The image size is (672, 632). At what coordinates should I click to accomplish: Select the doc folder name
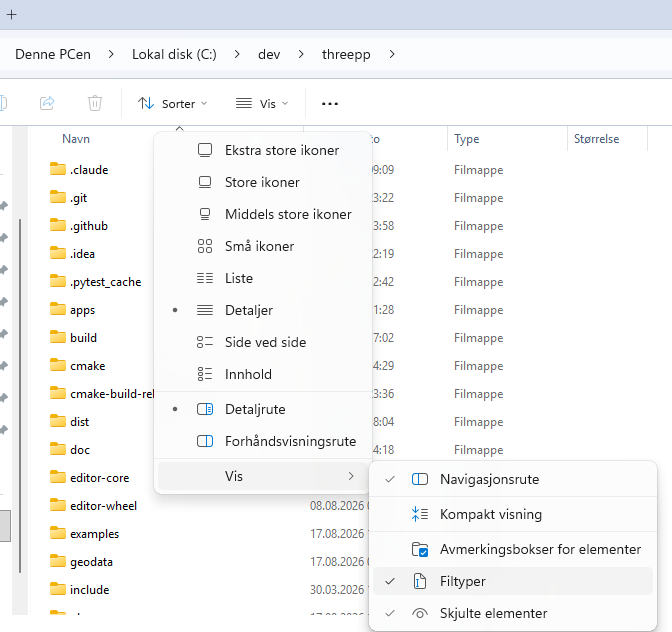click(80, 450)
